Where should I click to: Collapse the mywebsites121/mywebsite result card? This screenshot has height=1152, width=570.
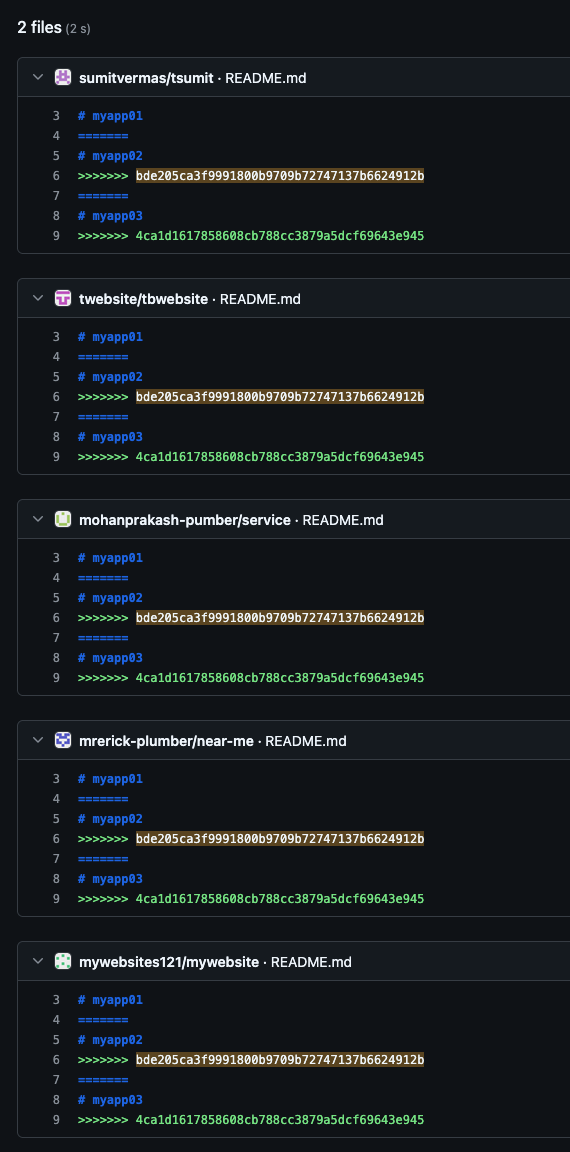point(38,962)
